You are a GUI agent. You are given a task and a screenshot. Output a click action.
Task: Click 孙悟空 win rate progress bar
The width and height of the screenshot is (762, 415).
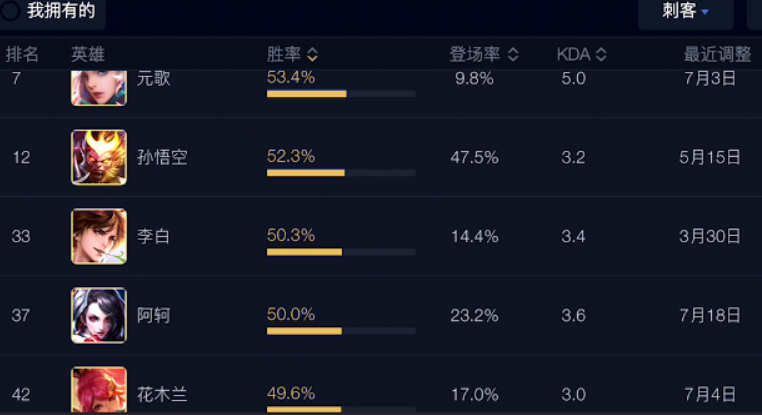coord(341,173)
